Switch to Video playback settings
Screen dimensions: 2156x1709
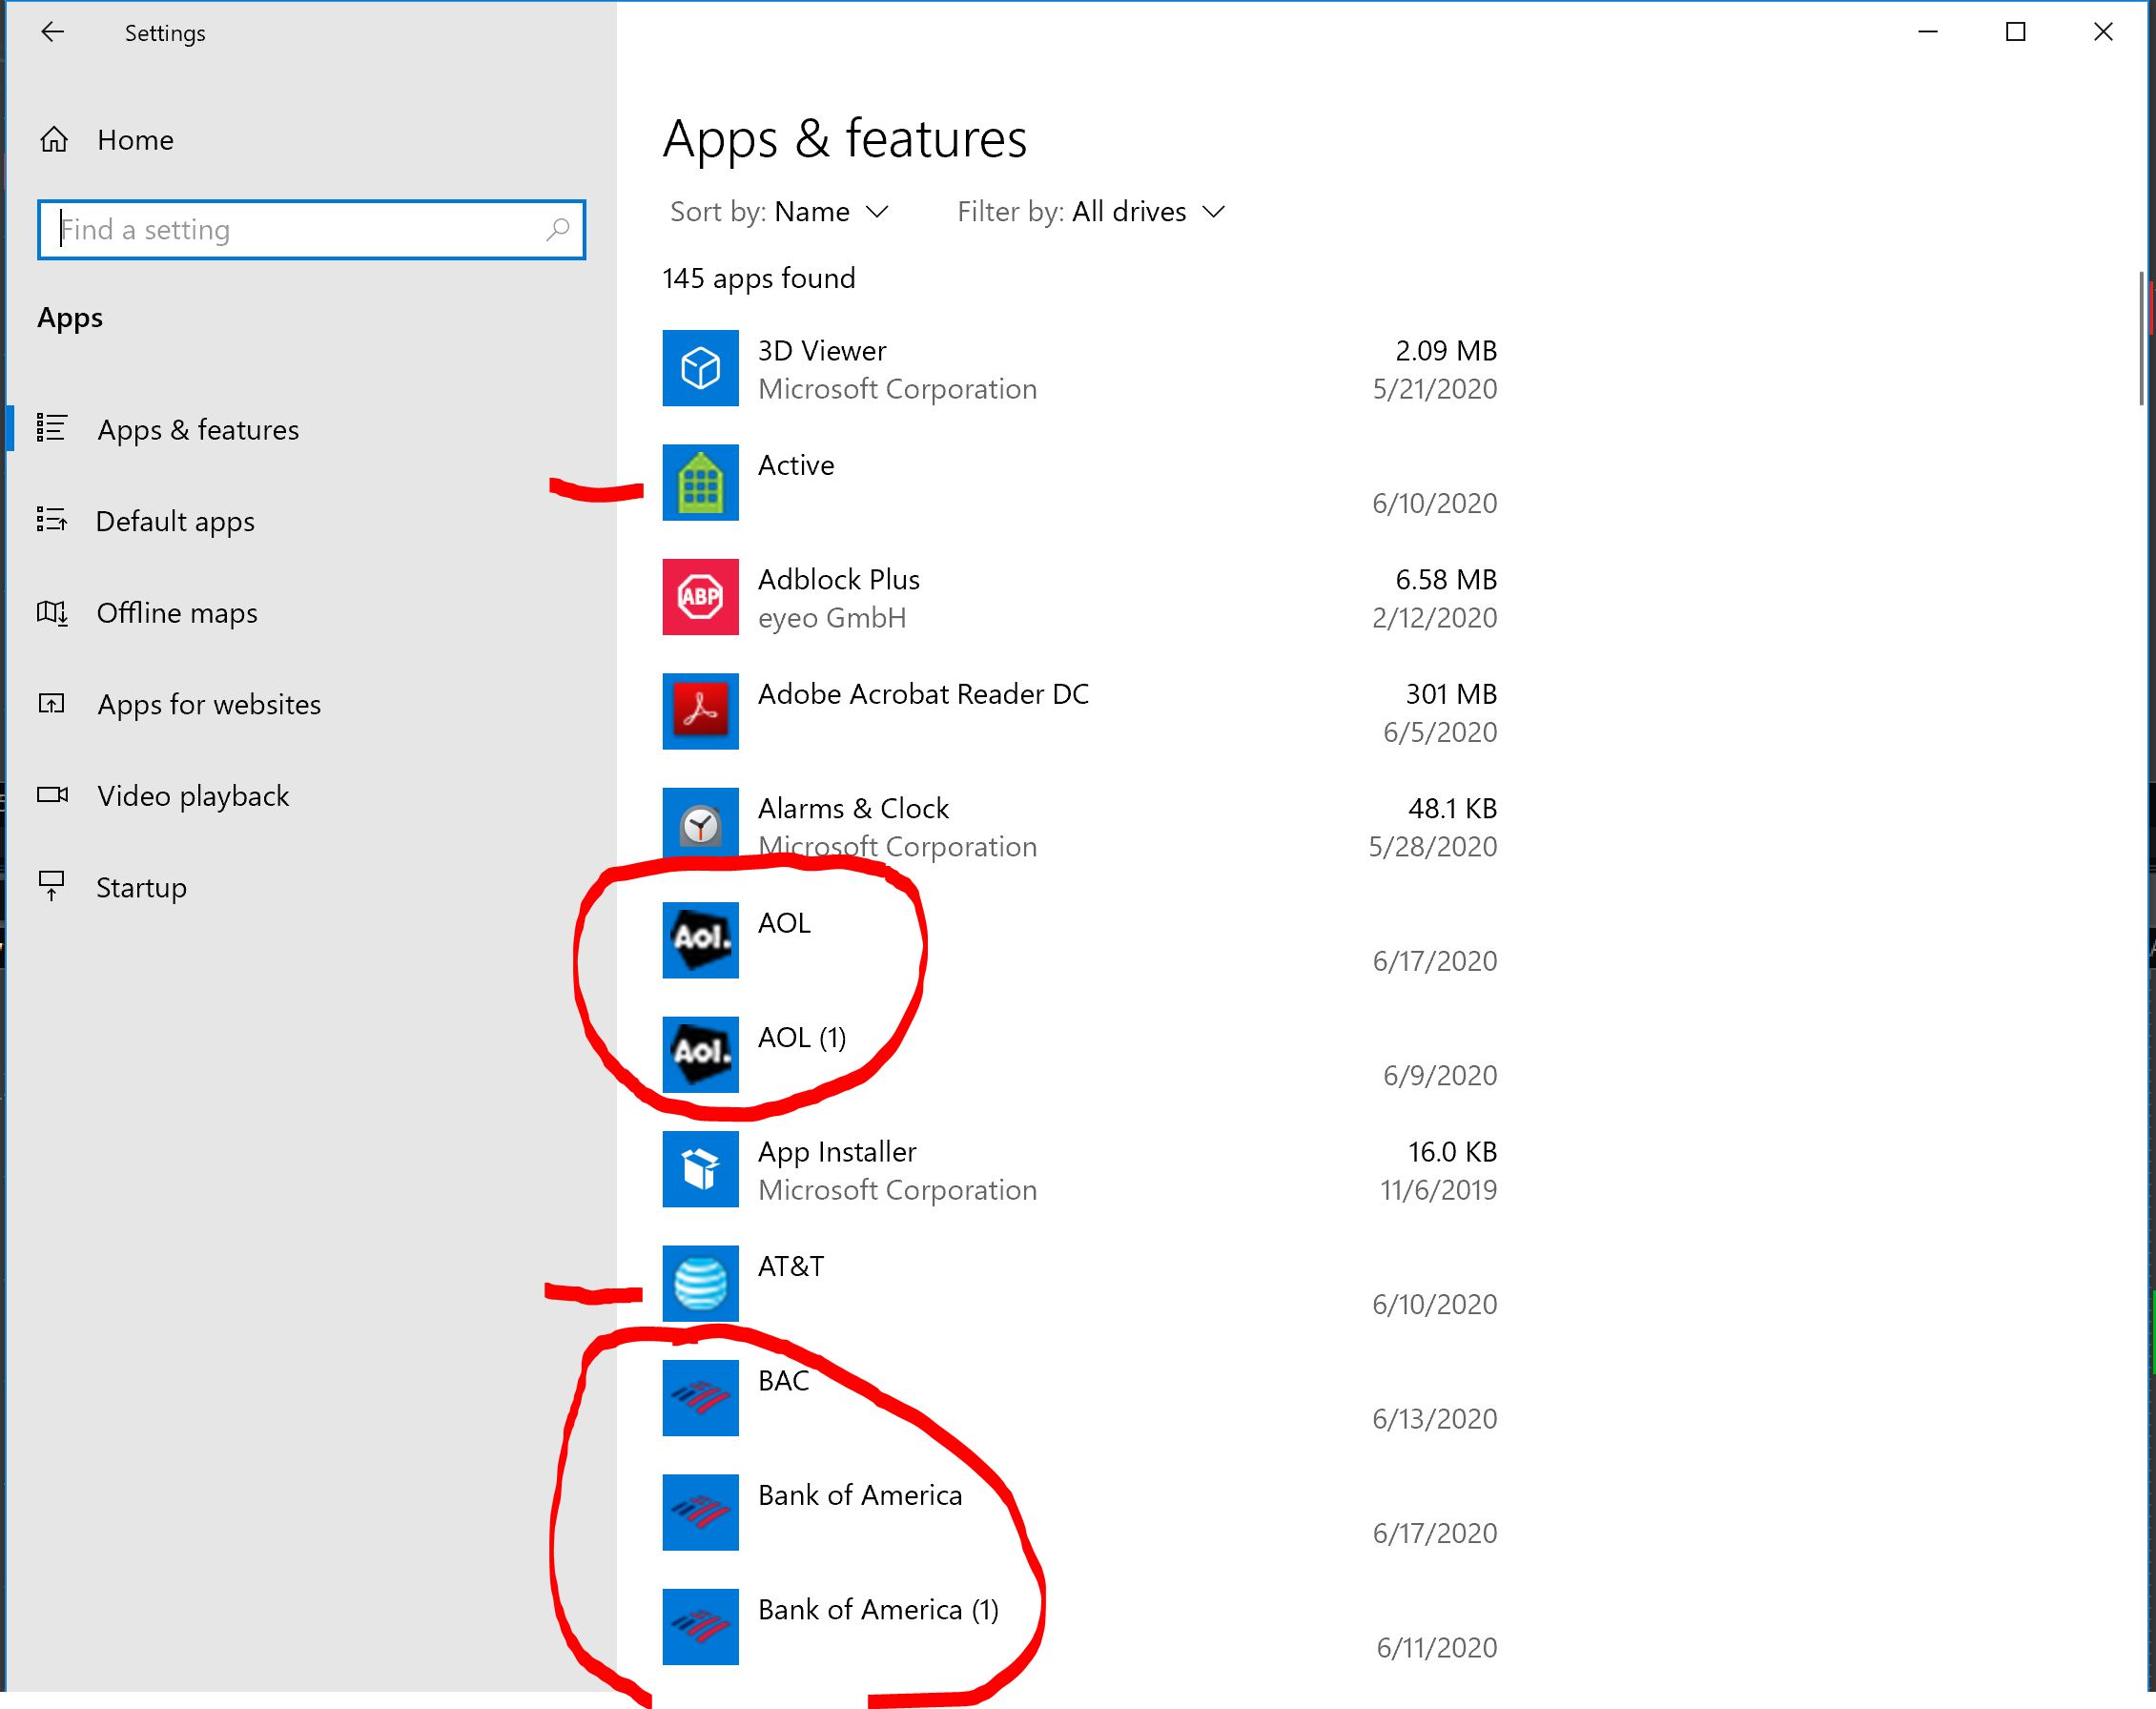pos(192,796)
